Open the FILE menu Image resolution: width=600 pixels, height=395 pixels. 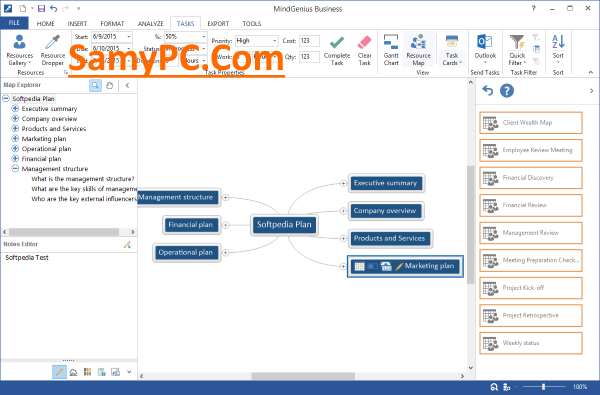tap(14, 23)
